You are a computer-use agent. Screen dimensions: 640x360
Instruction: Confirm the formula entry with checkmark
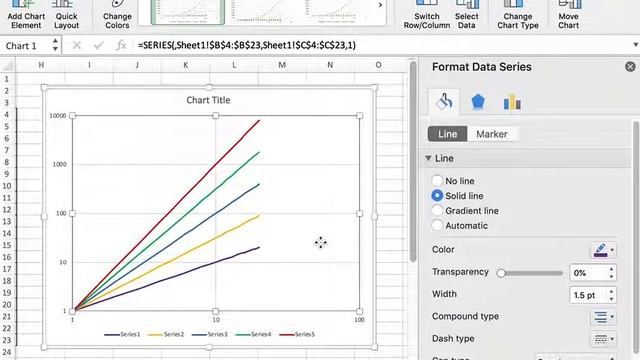(x=98, y=45)
